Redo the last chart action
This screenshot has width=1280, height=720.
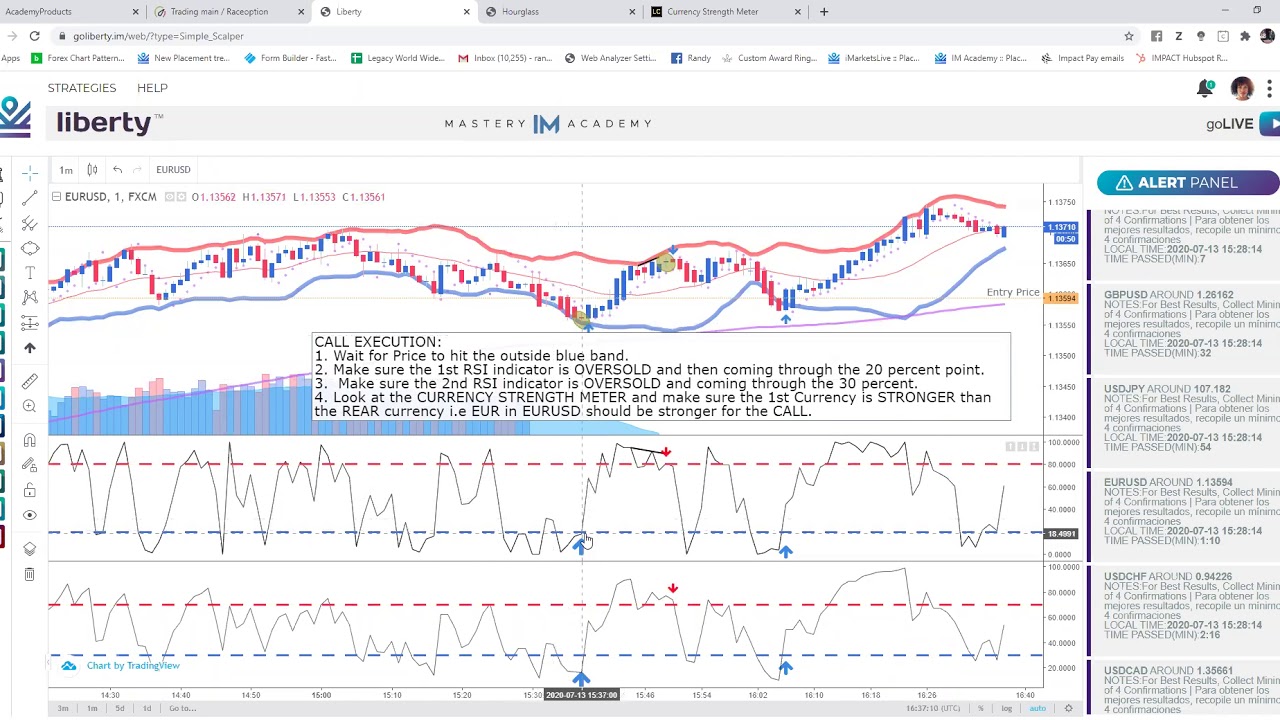tap(138, 170)
